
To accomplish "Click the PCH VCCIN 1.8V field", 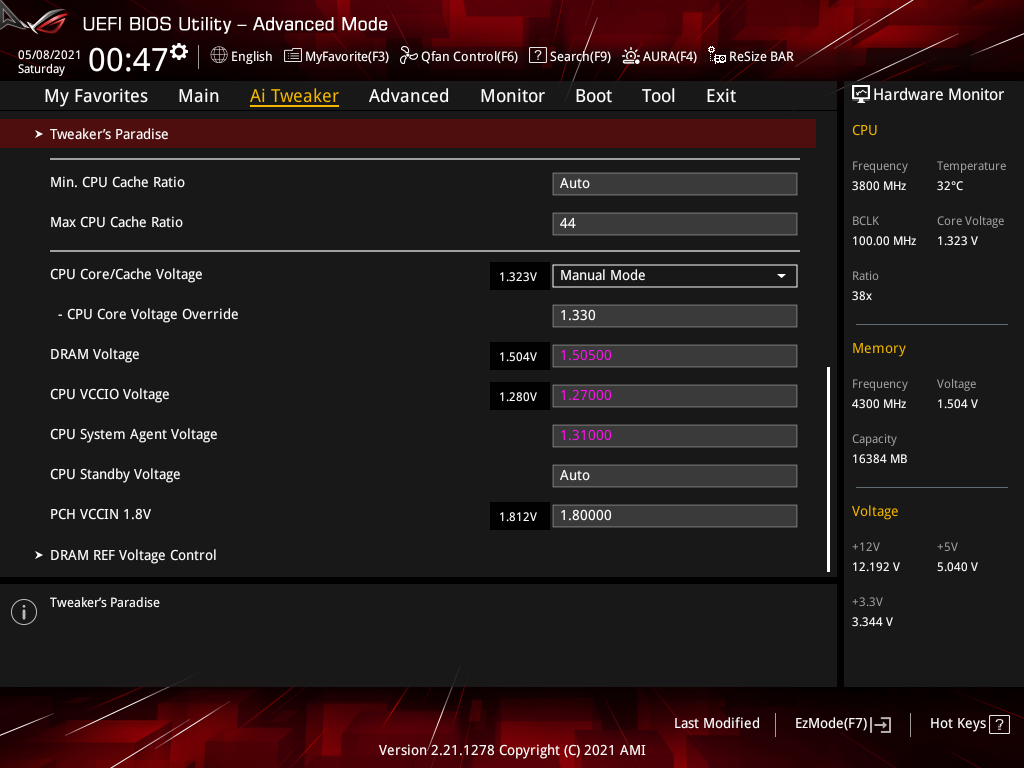I will coord(675,515).
